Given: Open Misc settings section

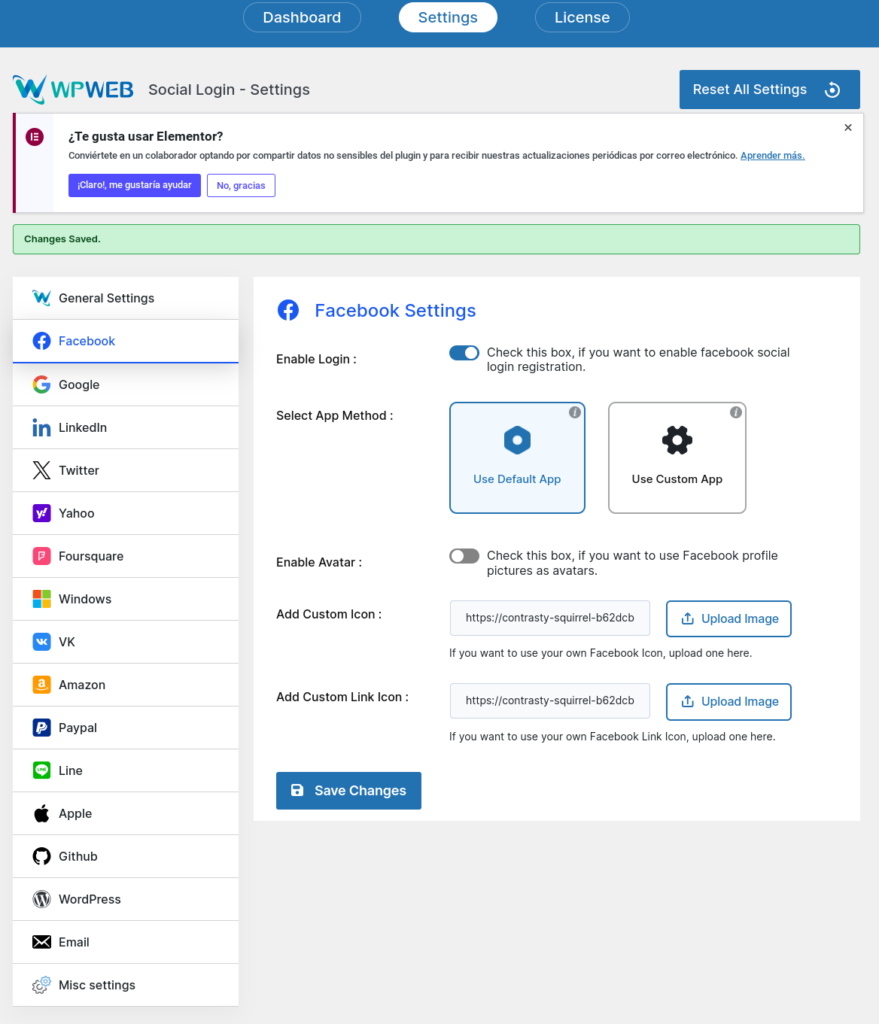Looking at the screenshot, I should (125, 985).
